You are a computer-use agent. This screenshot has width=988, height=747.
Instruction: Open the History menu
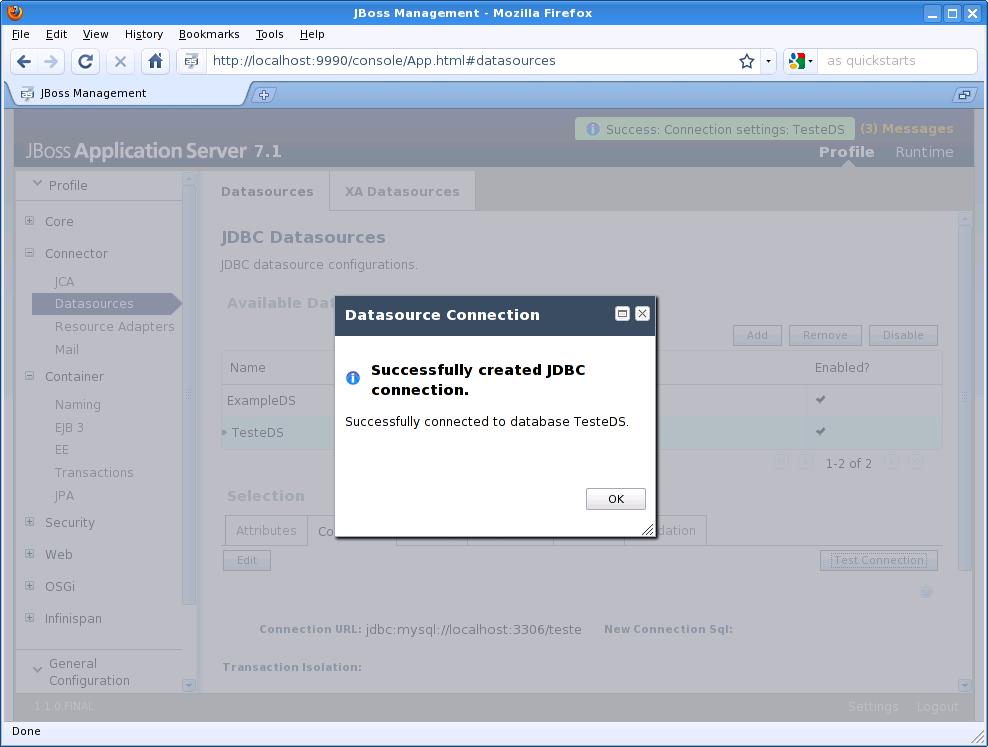tap(144, 34)
